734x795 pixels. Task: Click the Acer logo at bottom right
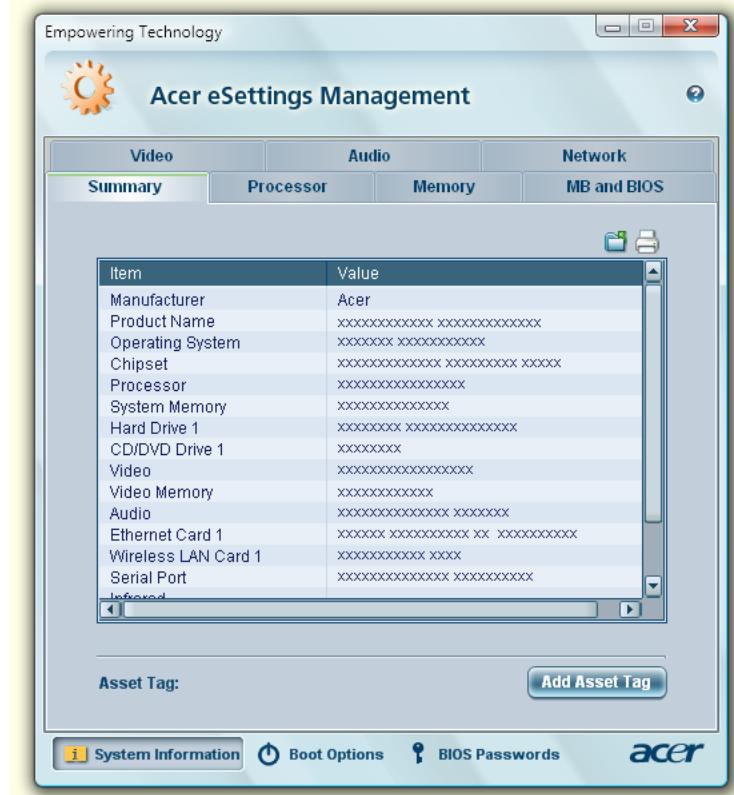[x=667, y=752]
